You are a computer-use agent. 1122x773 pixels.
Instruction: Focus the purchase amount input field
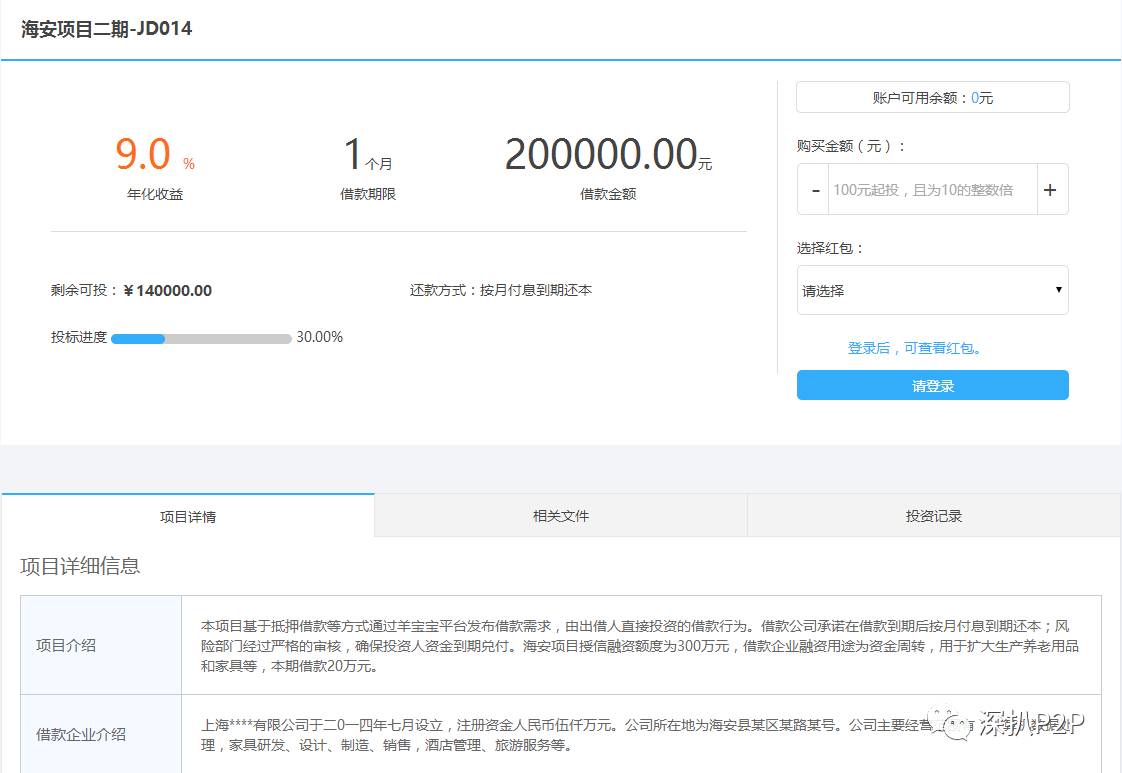tap(932, 190)
